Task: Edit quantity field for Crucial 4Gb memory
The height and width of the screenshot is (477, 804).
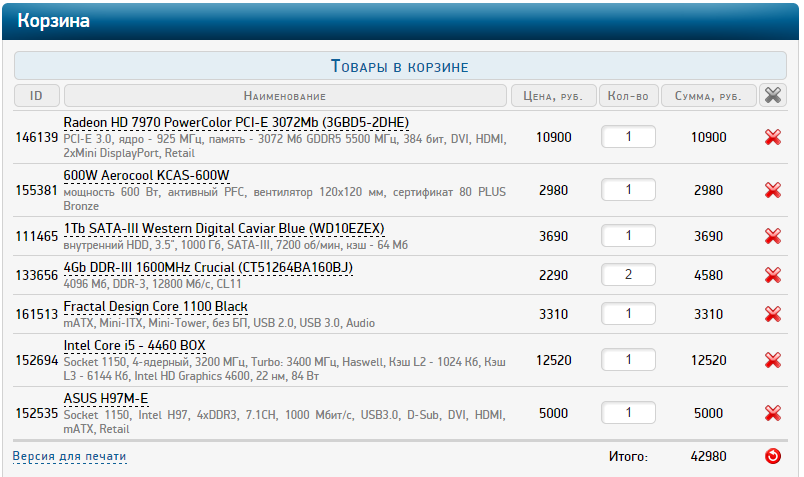Action: pyautogui.click(x=628, y=275)
